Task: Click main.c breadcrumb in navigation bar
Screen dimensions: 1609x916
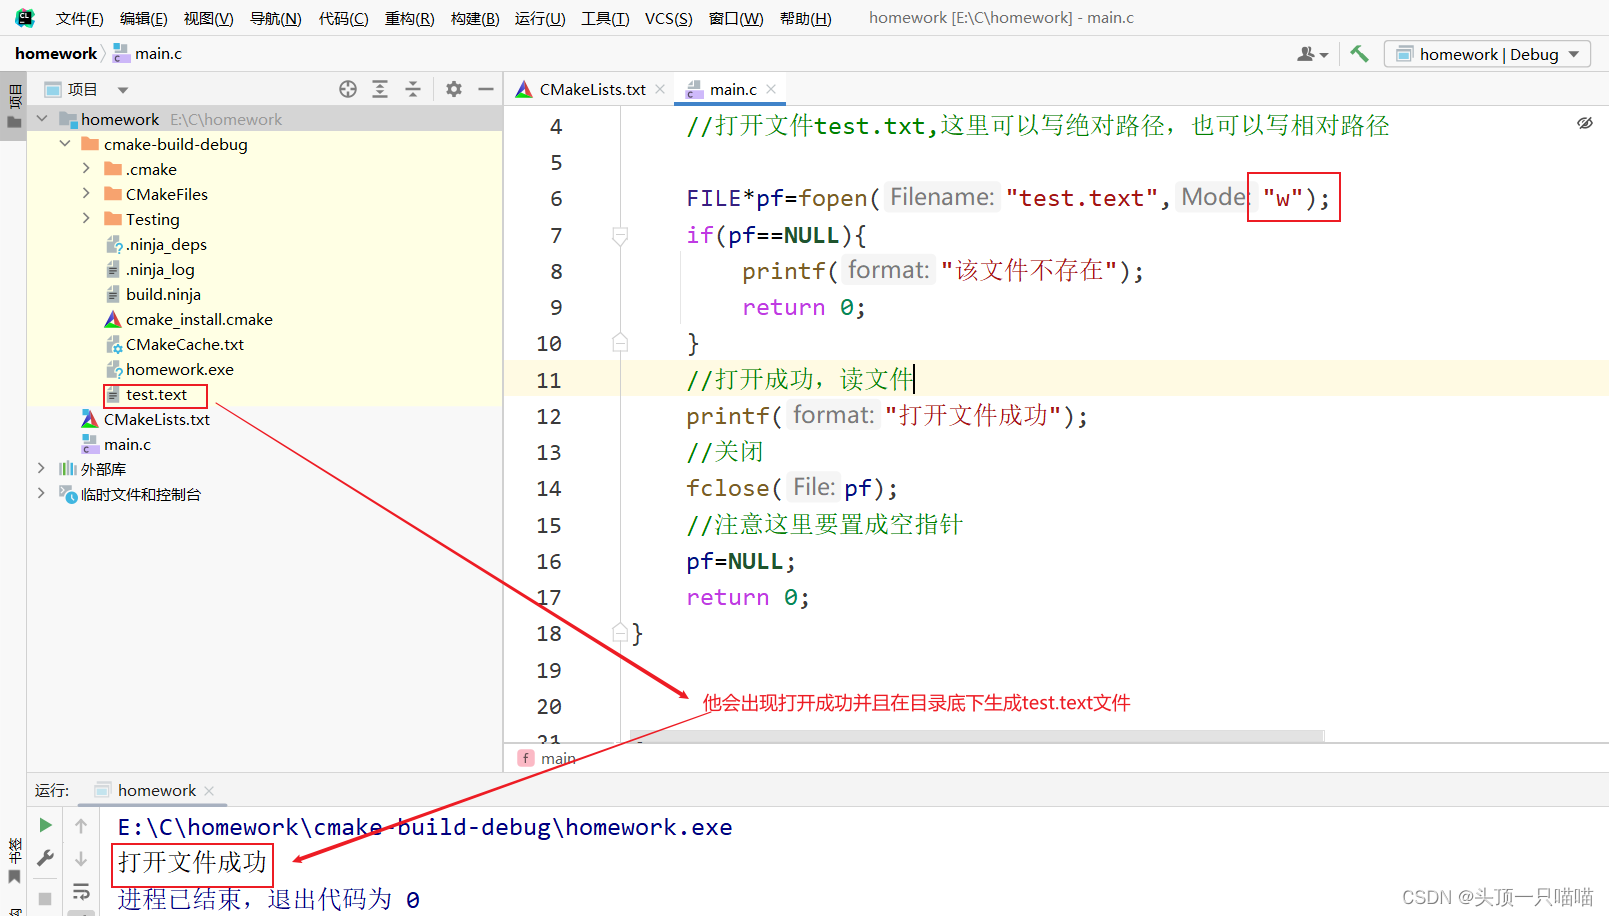Action: click(x=148, y=54)
